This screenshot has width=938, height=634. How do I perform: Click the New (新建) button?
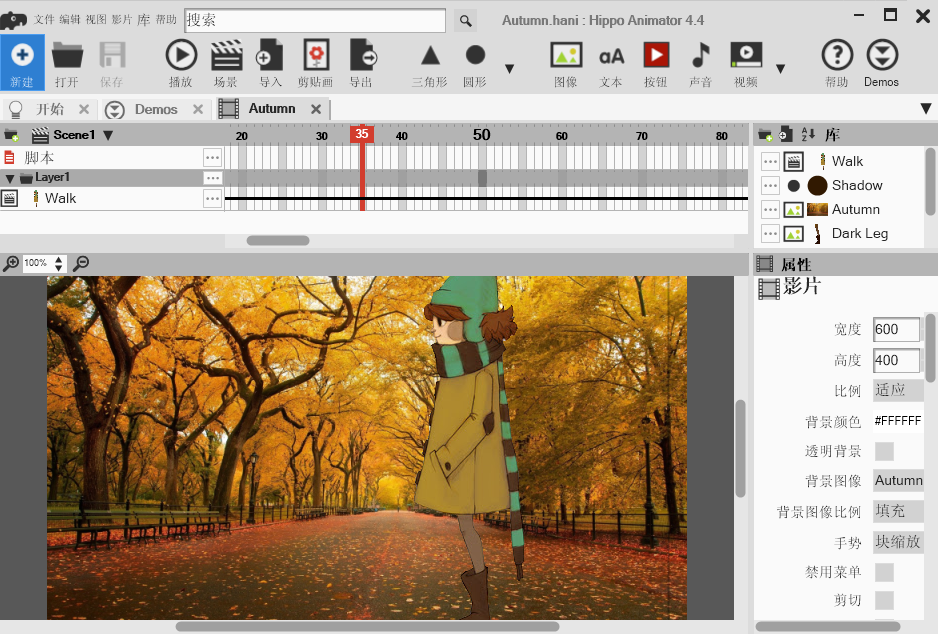(22, 63)
